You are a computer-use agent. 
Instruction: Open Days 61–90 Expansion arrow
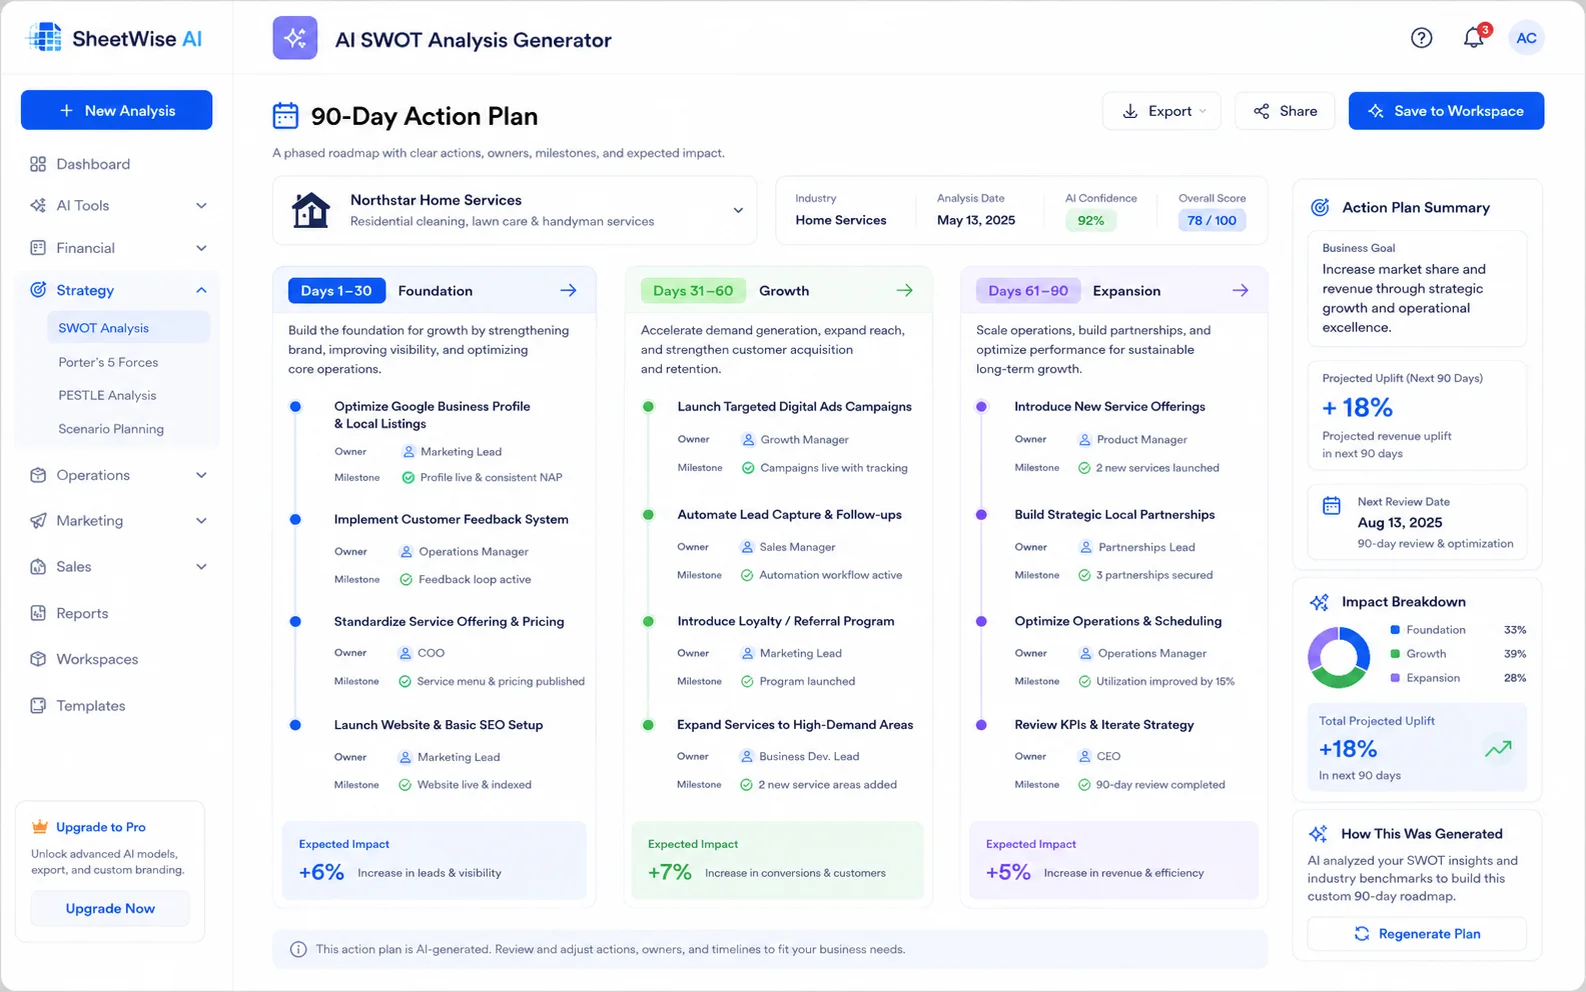click(x=1240, y=290)
